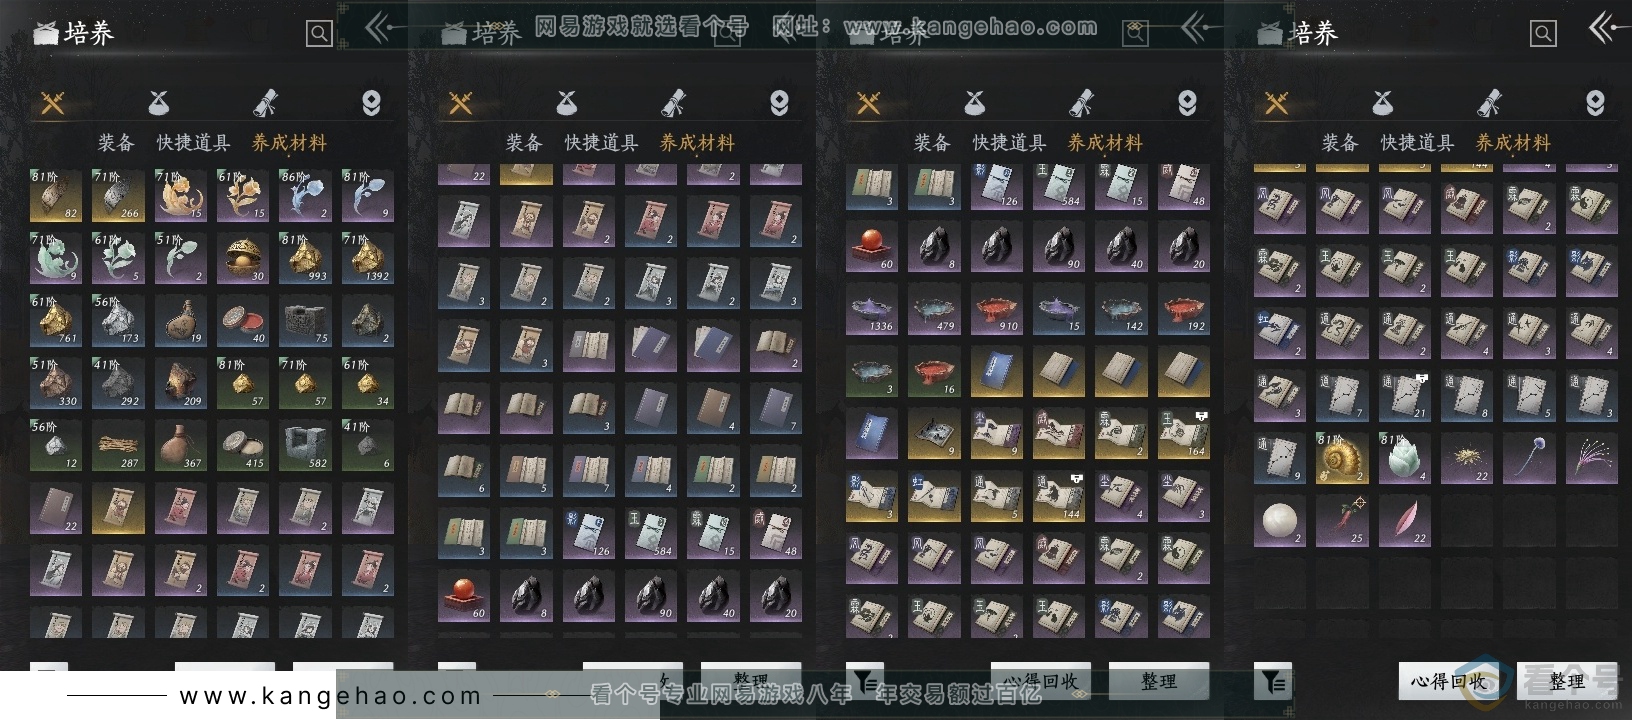Select gold ore stack of 1392
This screenshot has height=720, width=1632.
click(367, 258)
